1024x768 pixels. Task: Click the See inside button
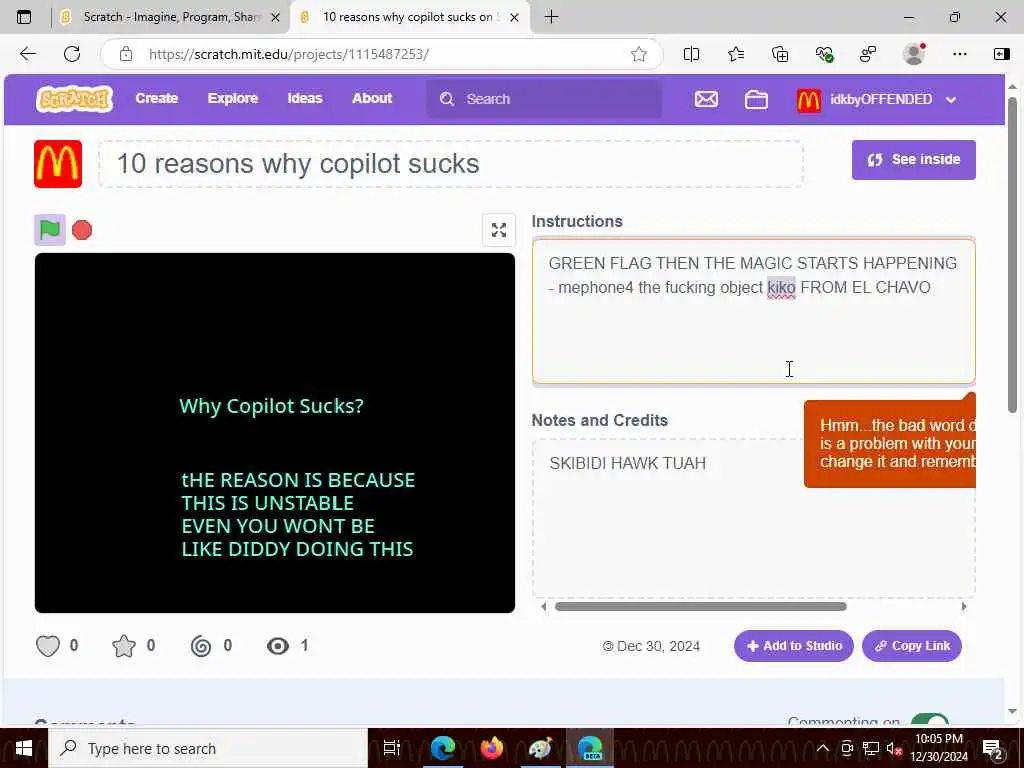[914, 159]
